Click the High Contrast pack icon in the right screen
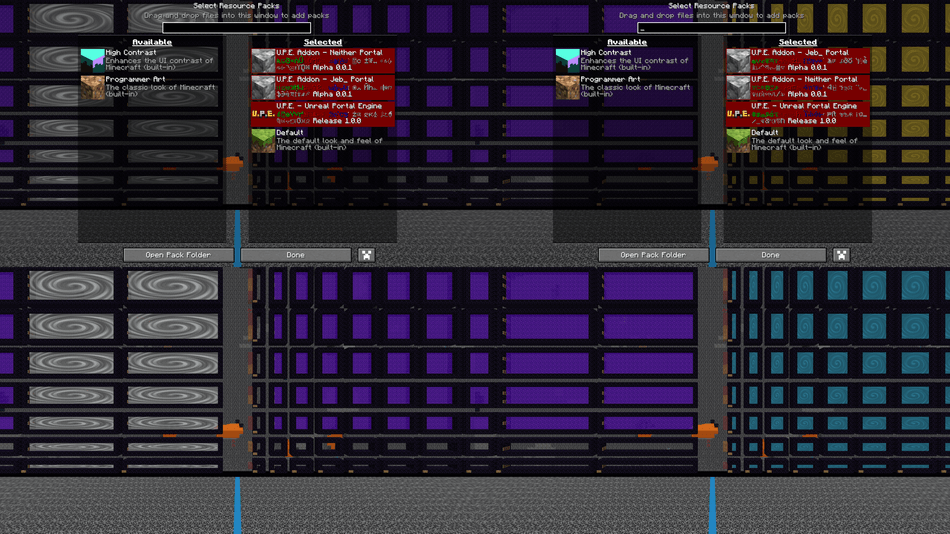The width and height of the screenshot is (950, 534). coord(568,61)
